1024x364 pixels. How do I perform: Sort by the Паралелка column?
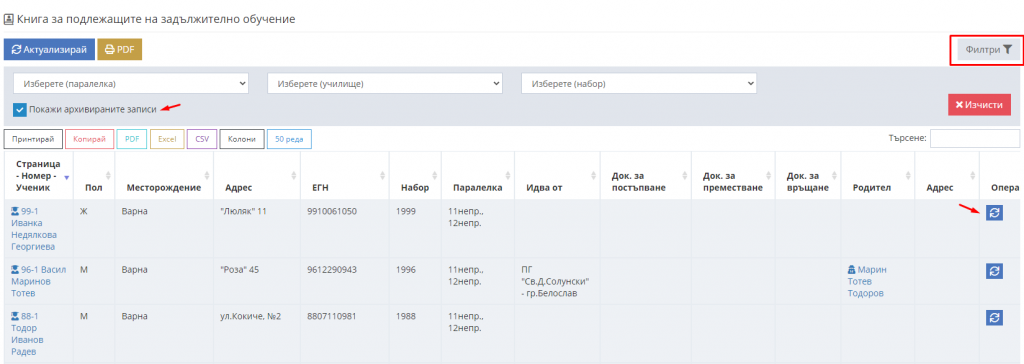[477, 176]
